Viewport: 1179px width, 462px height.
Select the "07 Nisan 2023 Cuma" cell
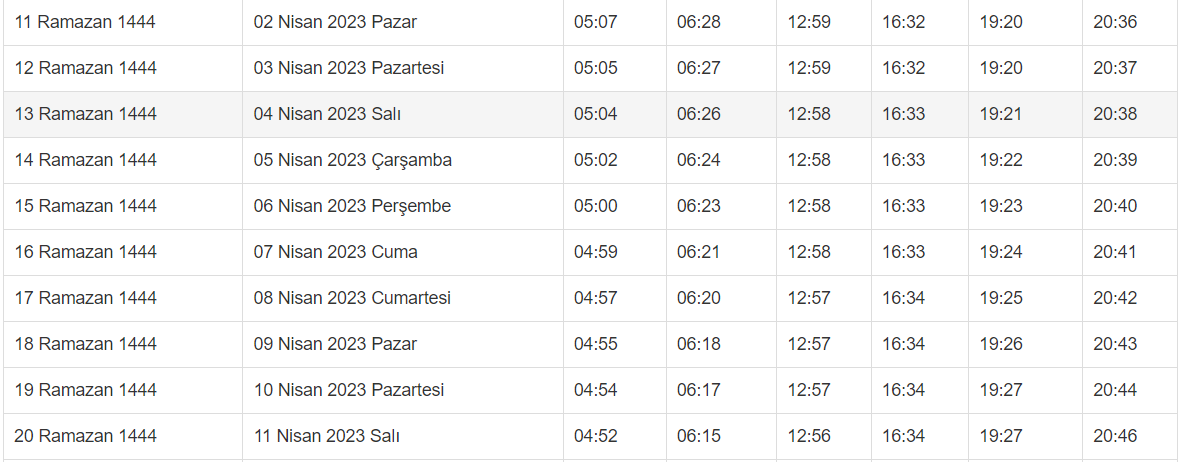[x=335, y=252]
